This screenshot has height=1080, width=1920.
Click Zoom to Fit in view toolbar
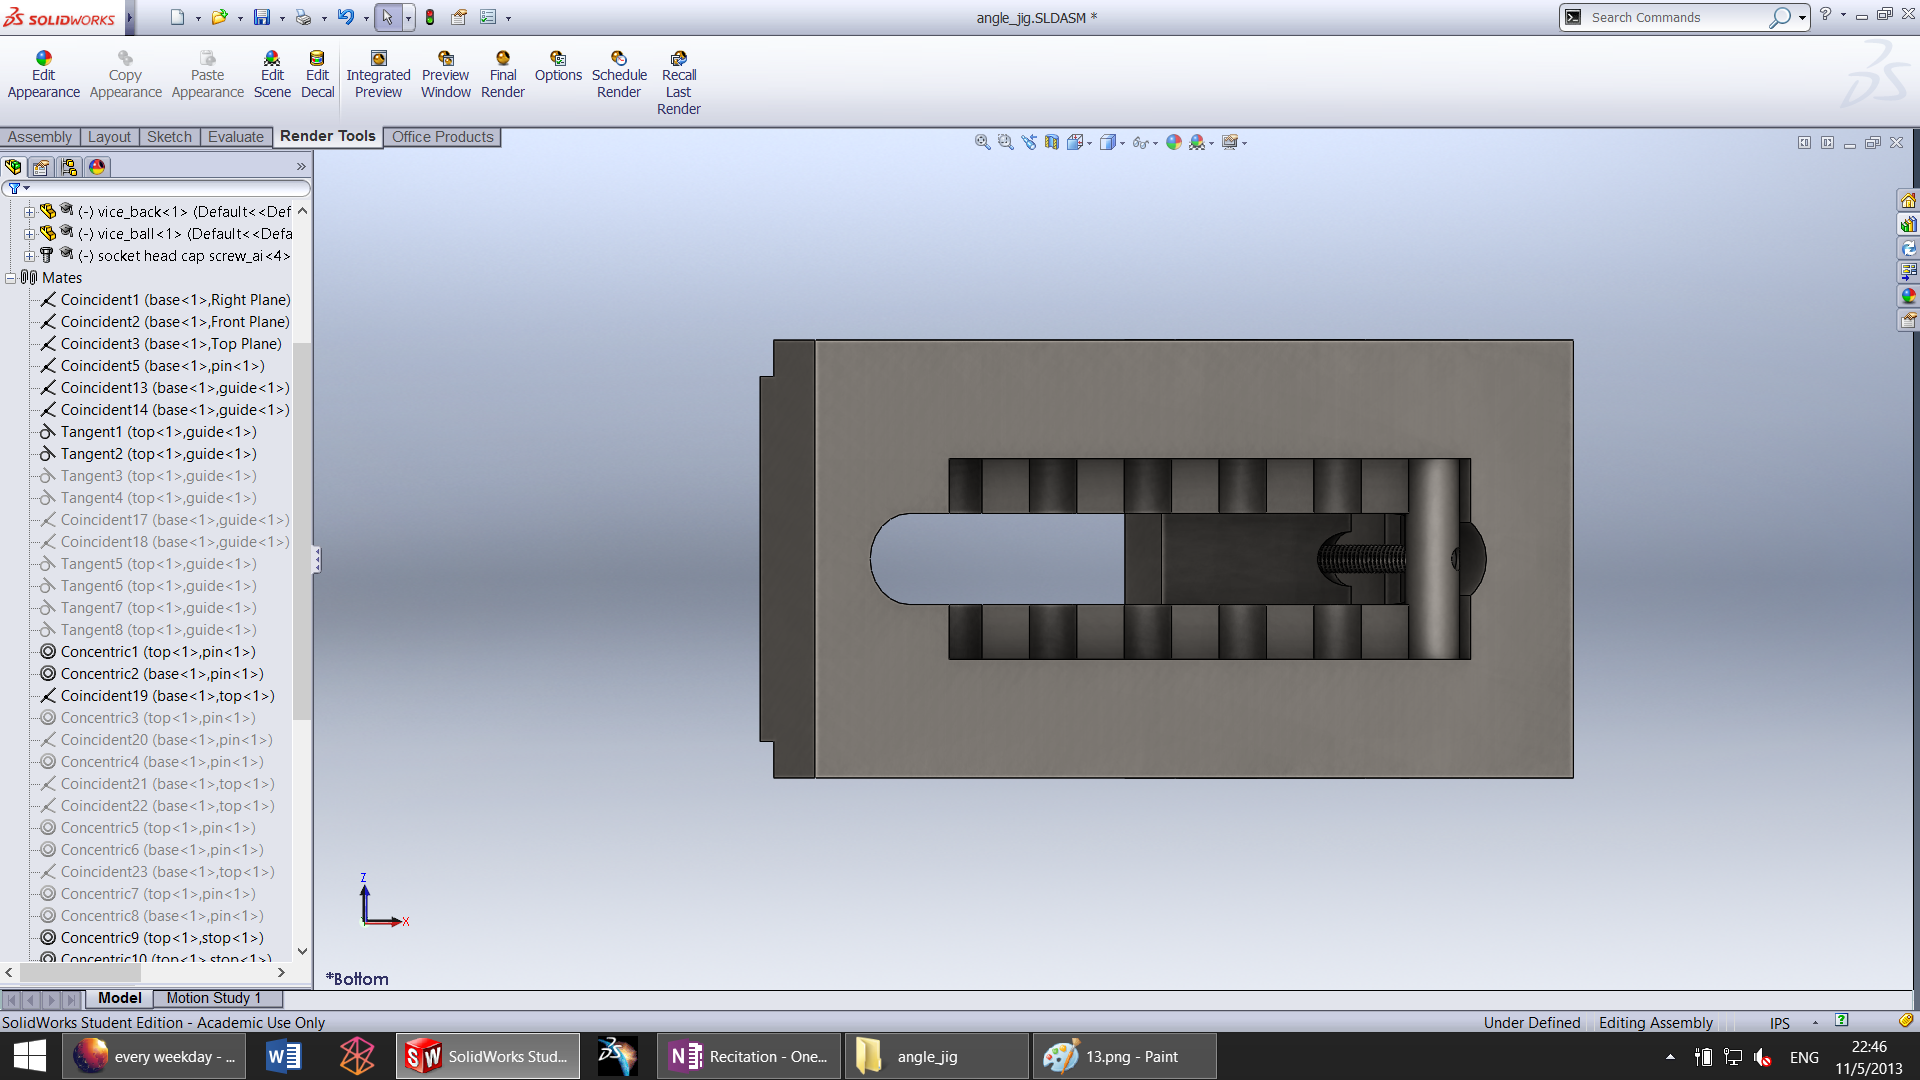(x=982, y=142)
